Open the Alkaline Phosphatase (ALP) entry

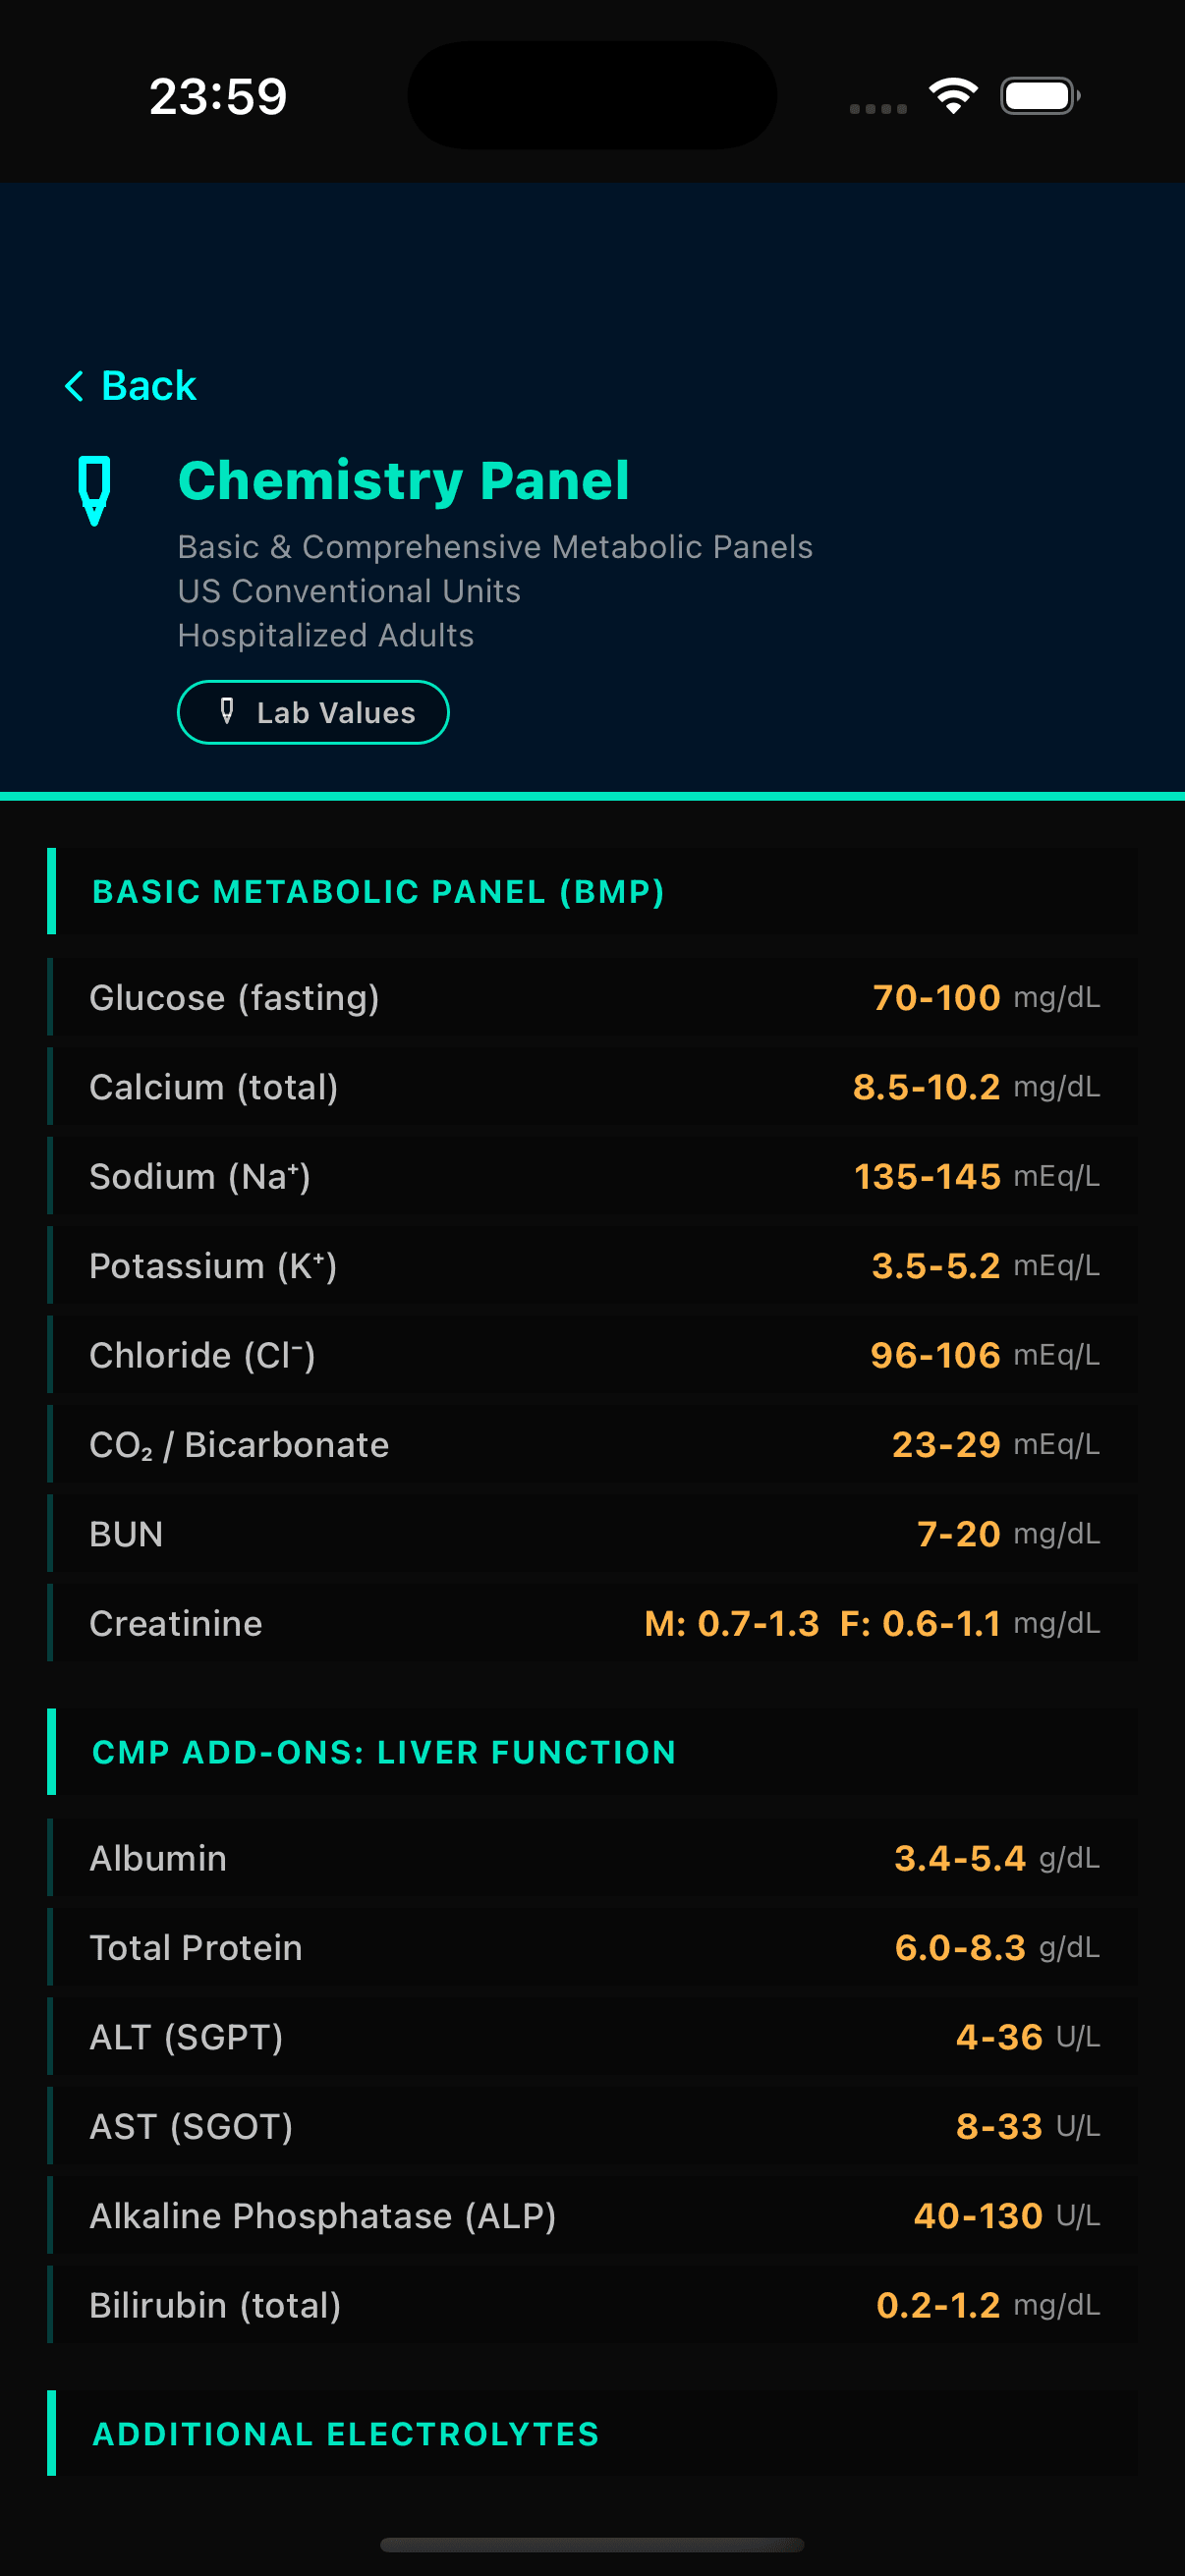tap(592, 2216)
